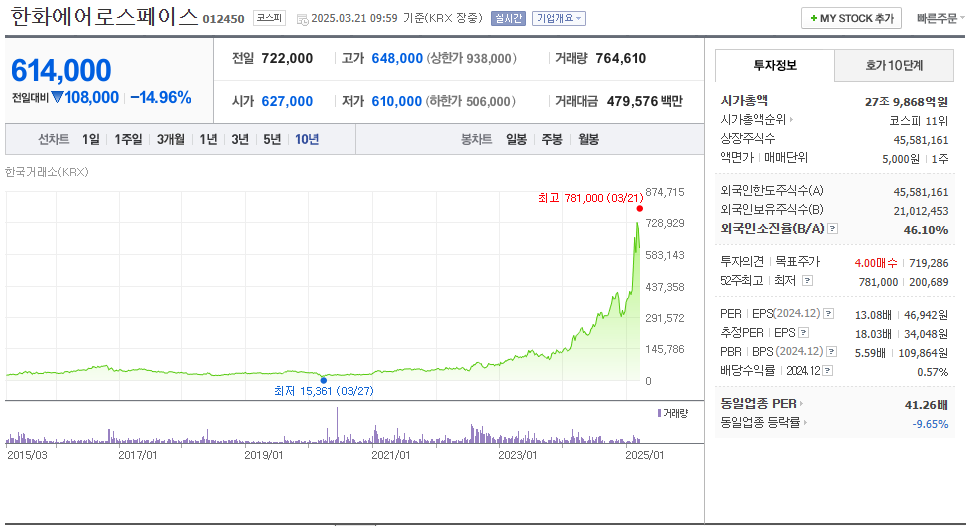Click the calendar icon beside the date

click(302, 19)
